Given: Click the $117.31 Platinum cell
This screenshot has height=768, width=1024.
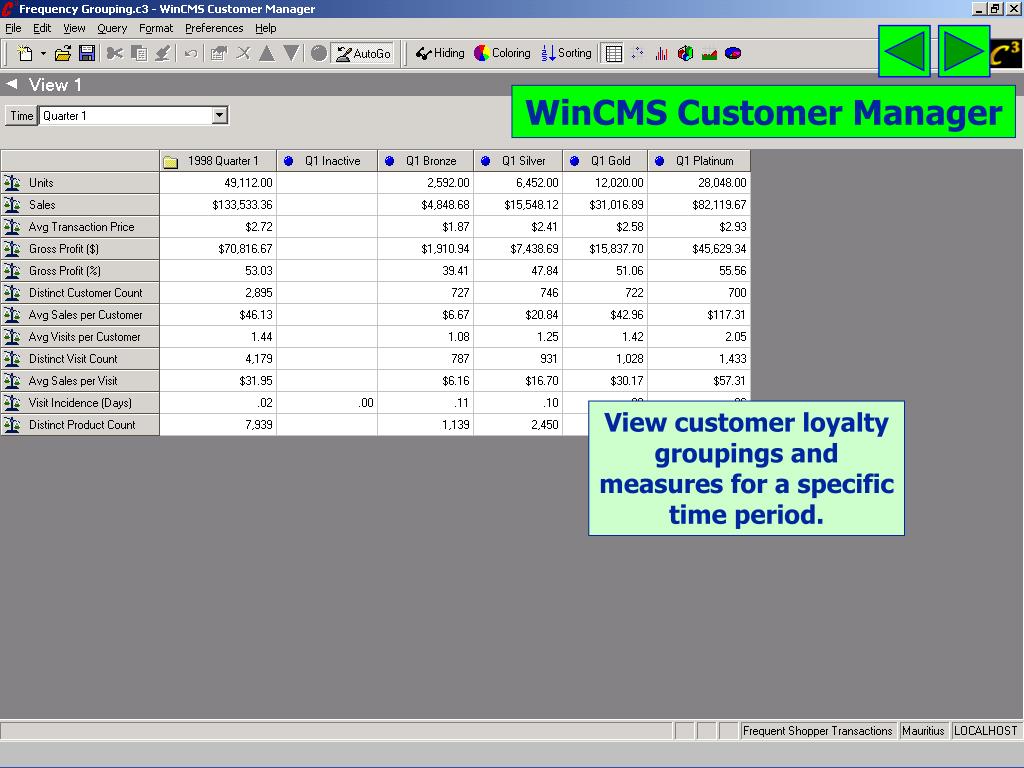Looking at the screenshot, I should pyautogui.click(x=699, y=315).
